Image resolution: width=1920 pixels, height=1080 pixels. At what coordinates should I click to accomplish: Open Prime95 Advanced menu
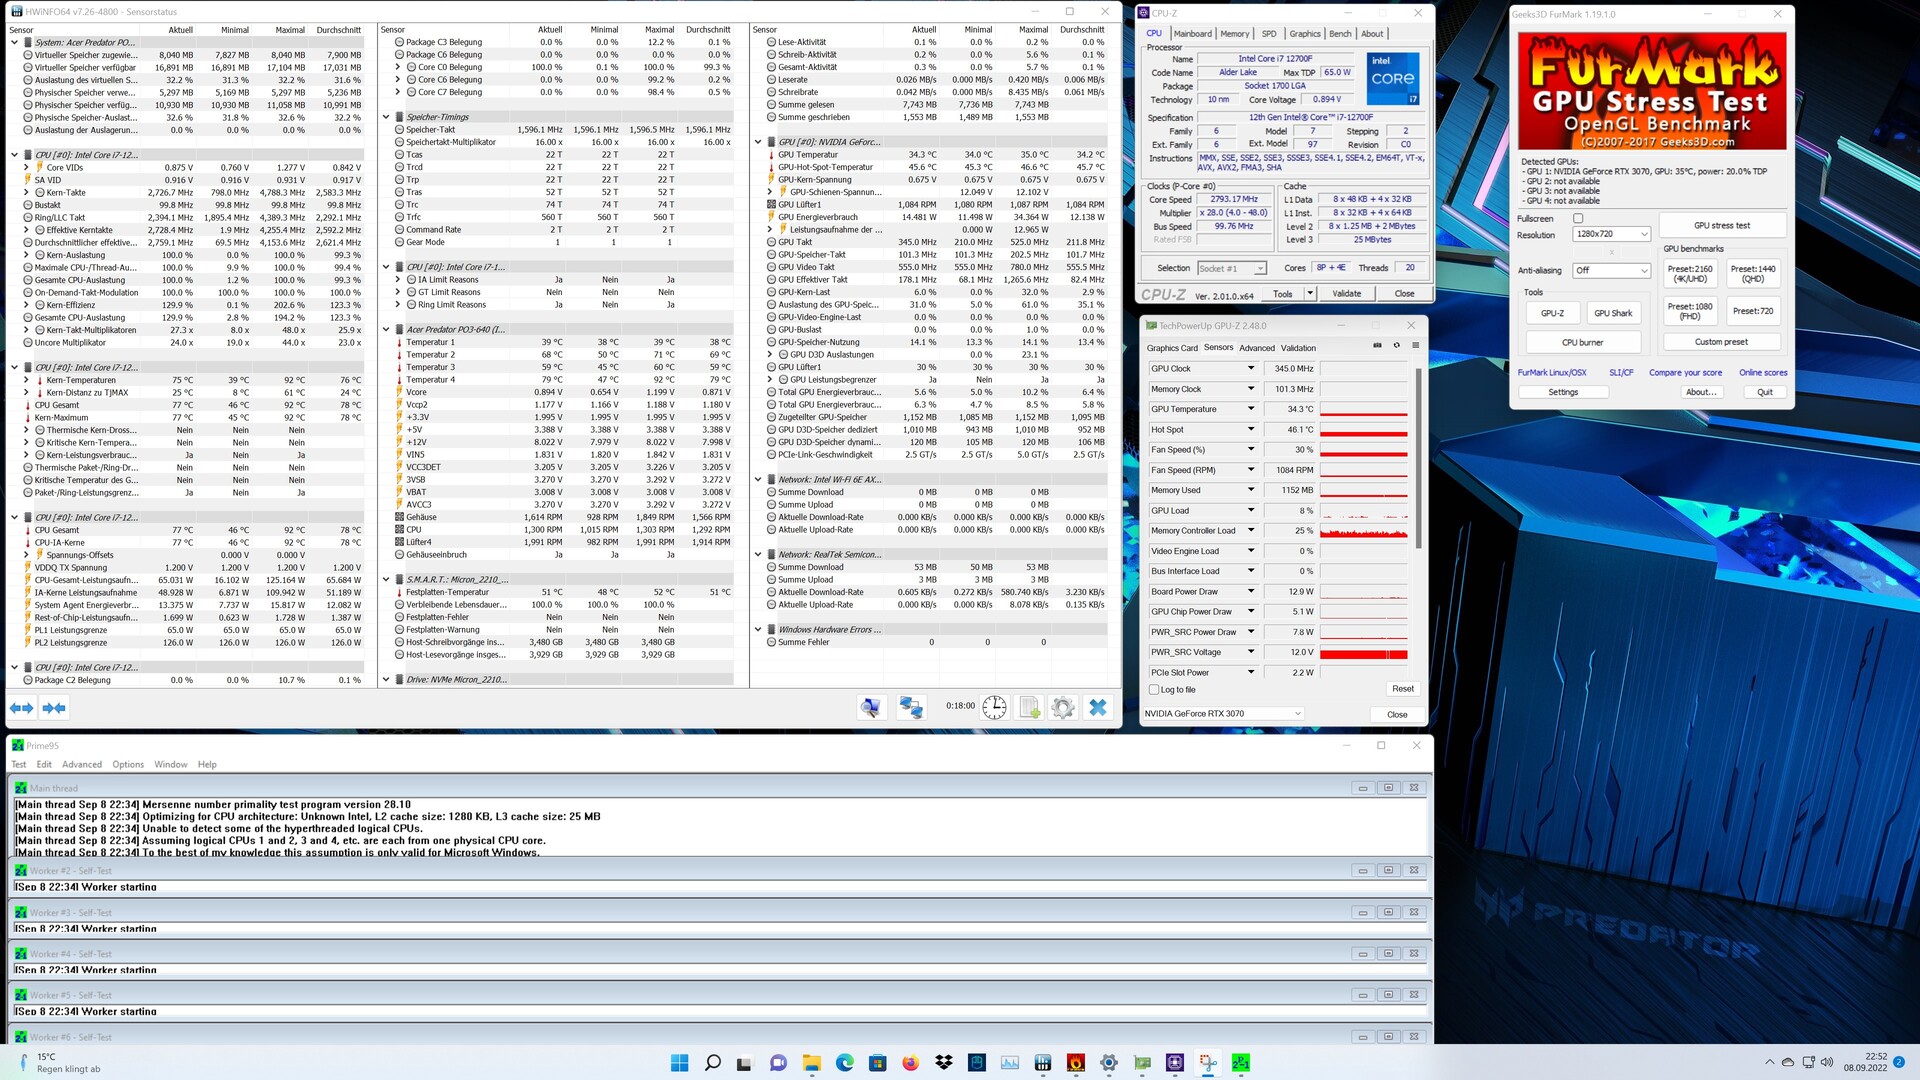(82, 764)
